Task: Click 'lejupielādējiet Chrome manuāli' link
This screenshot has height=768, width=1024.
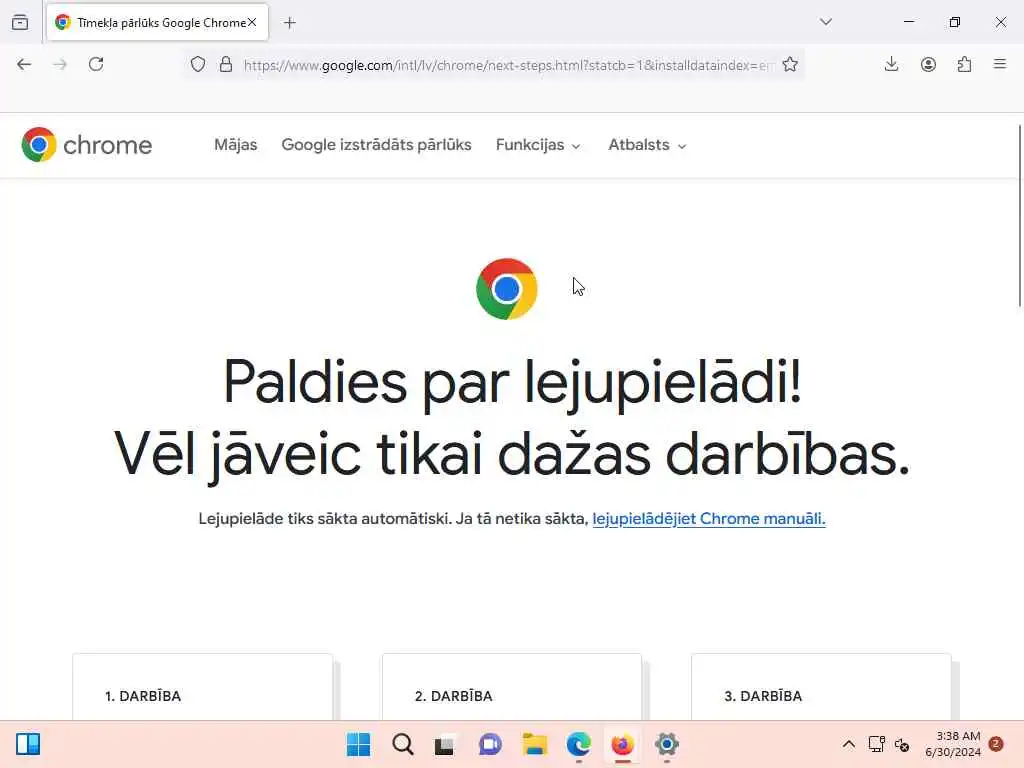Action: pyautogui.click(x=709, y=519)
